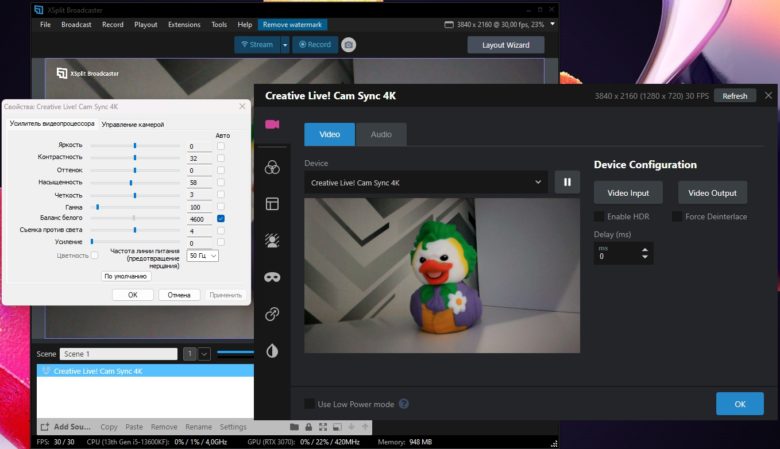Open the Extensions menu
This screenshot has height=449, width=780.
click(x=184, y=24)
